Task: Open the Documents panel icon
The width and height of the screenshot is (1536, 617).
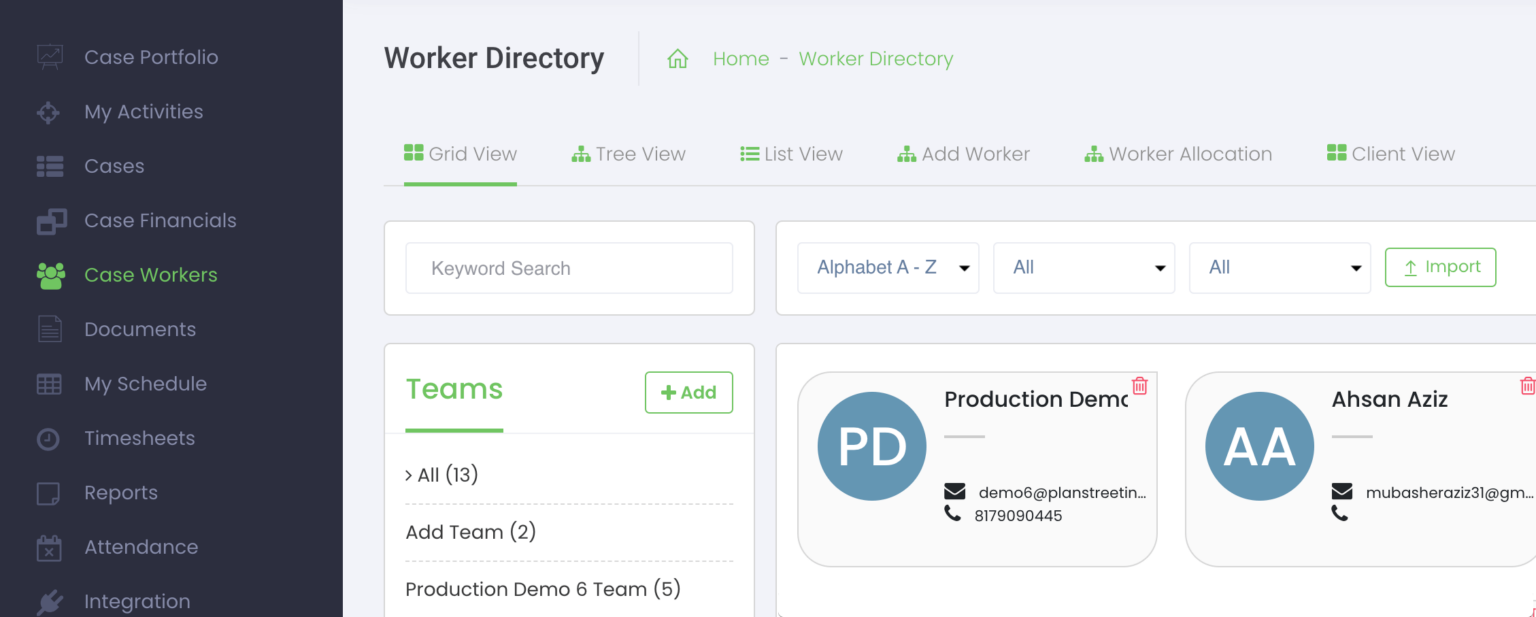Action: [x=47, y=329]
